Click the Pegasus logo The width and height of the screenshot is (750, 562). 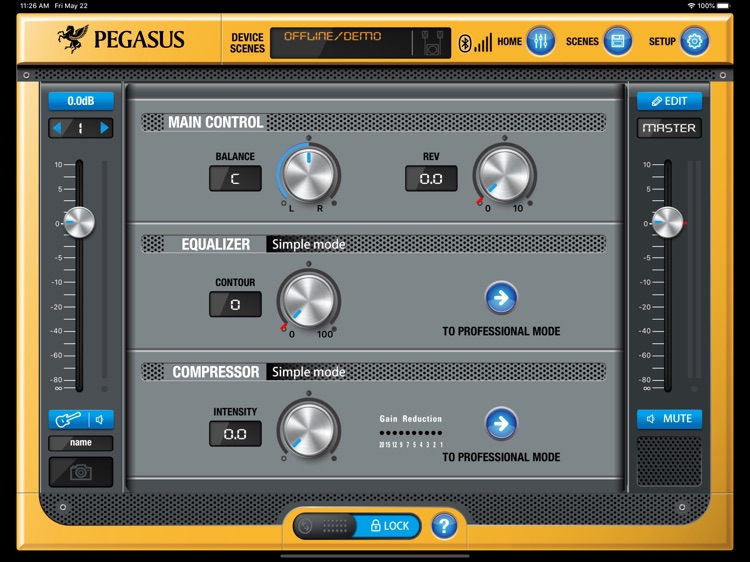121,39
